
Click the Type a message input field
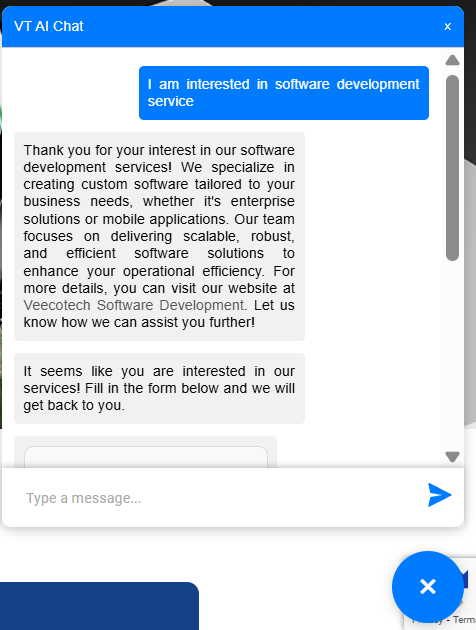pyautogui.click(x=219, y=498)
